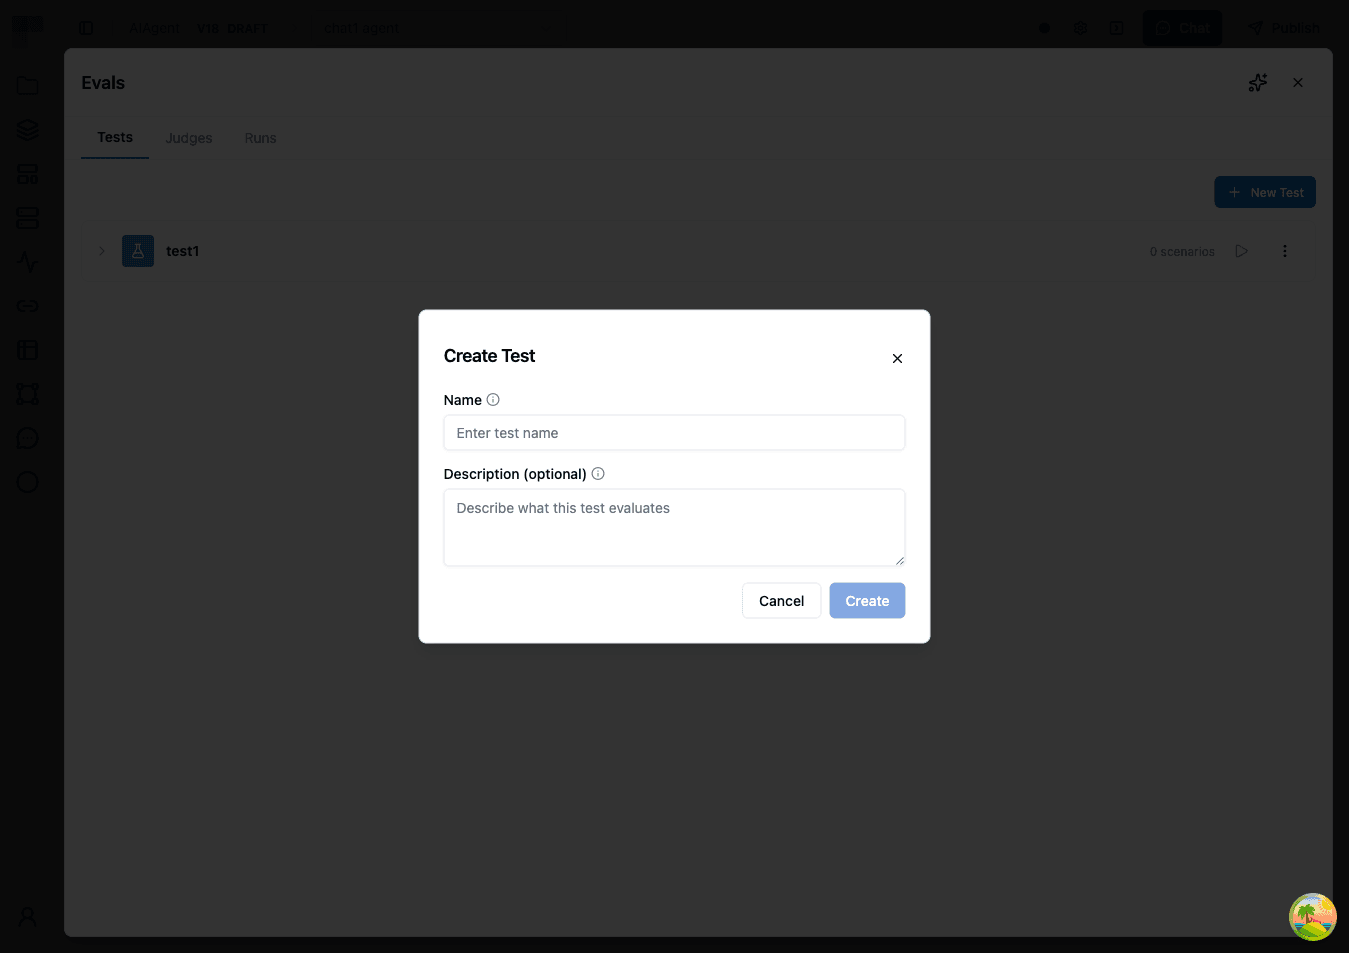Image resolution: width=1349 pixels, height=953 pixels.
Task: Open the workflow nodes panel from the sidebar
Action: pyautogui.click(x=27, y=173)
